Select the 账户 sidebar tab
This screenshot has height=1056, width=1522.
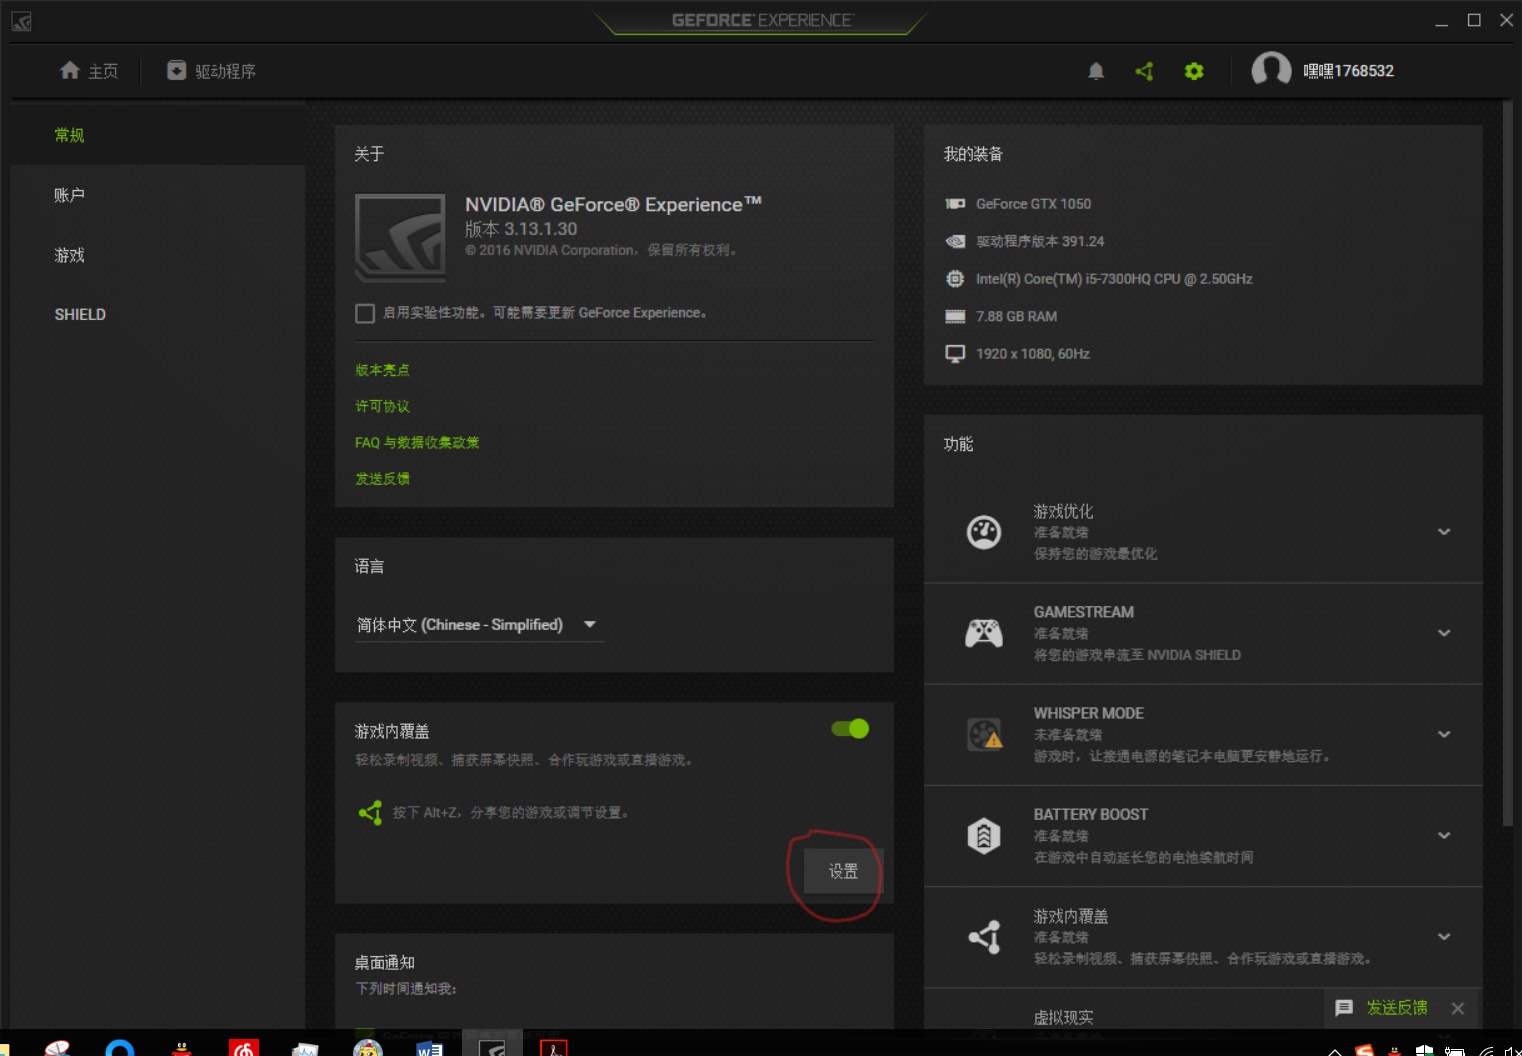click(70, 195)
